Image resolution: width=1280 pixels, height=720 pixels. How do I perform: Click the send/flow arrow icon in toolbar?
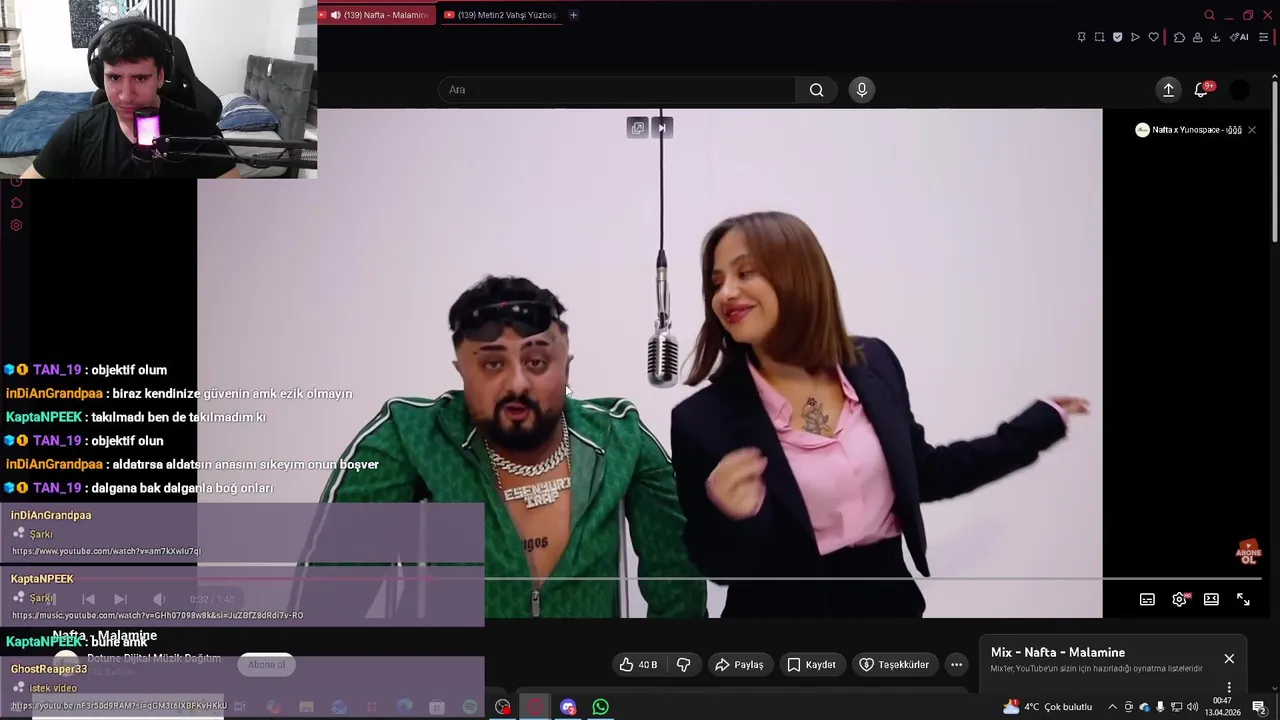coord(1135,37)
